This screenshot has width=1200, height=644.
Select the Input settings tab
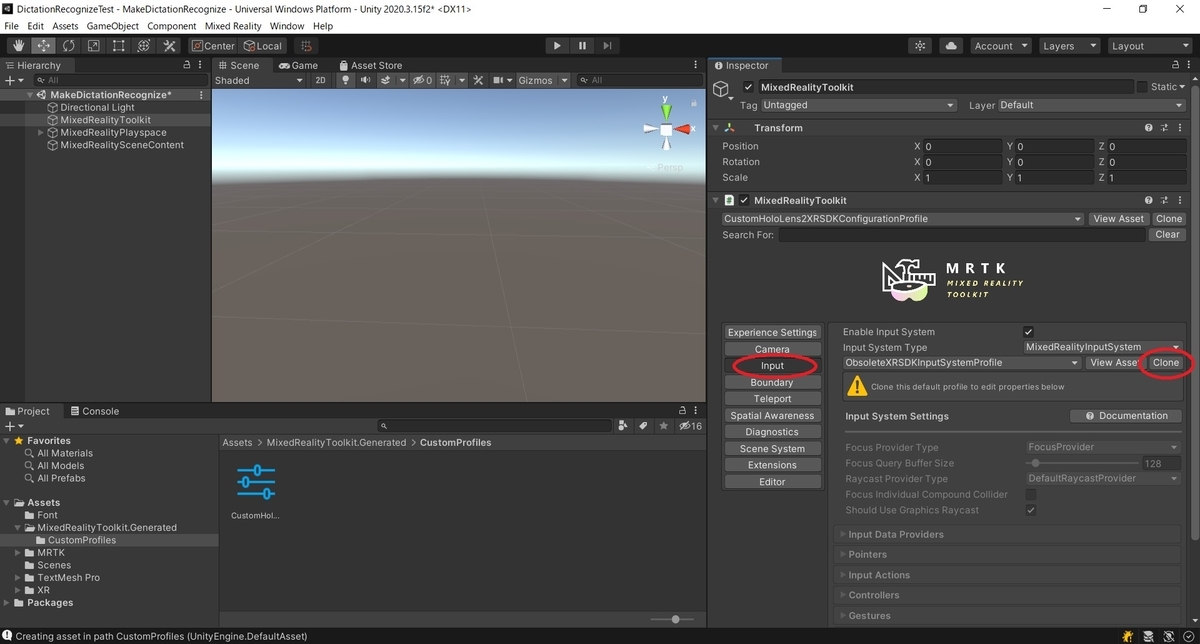(772, 366)
